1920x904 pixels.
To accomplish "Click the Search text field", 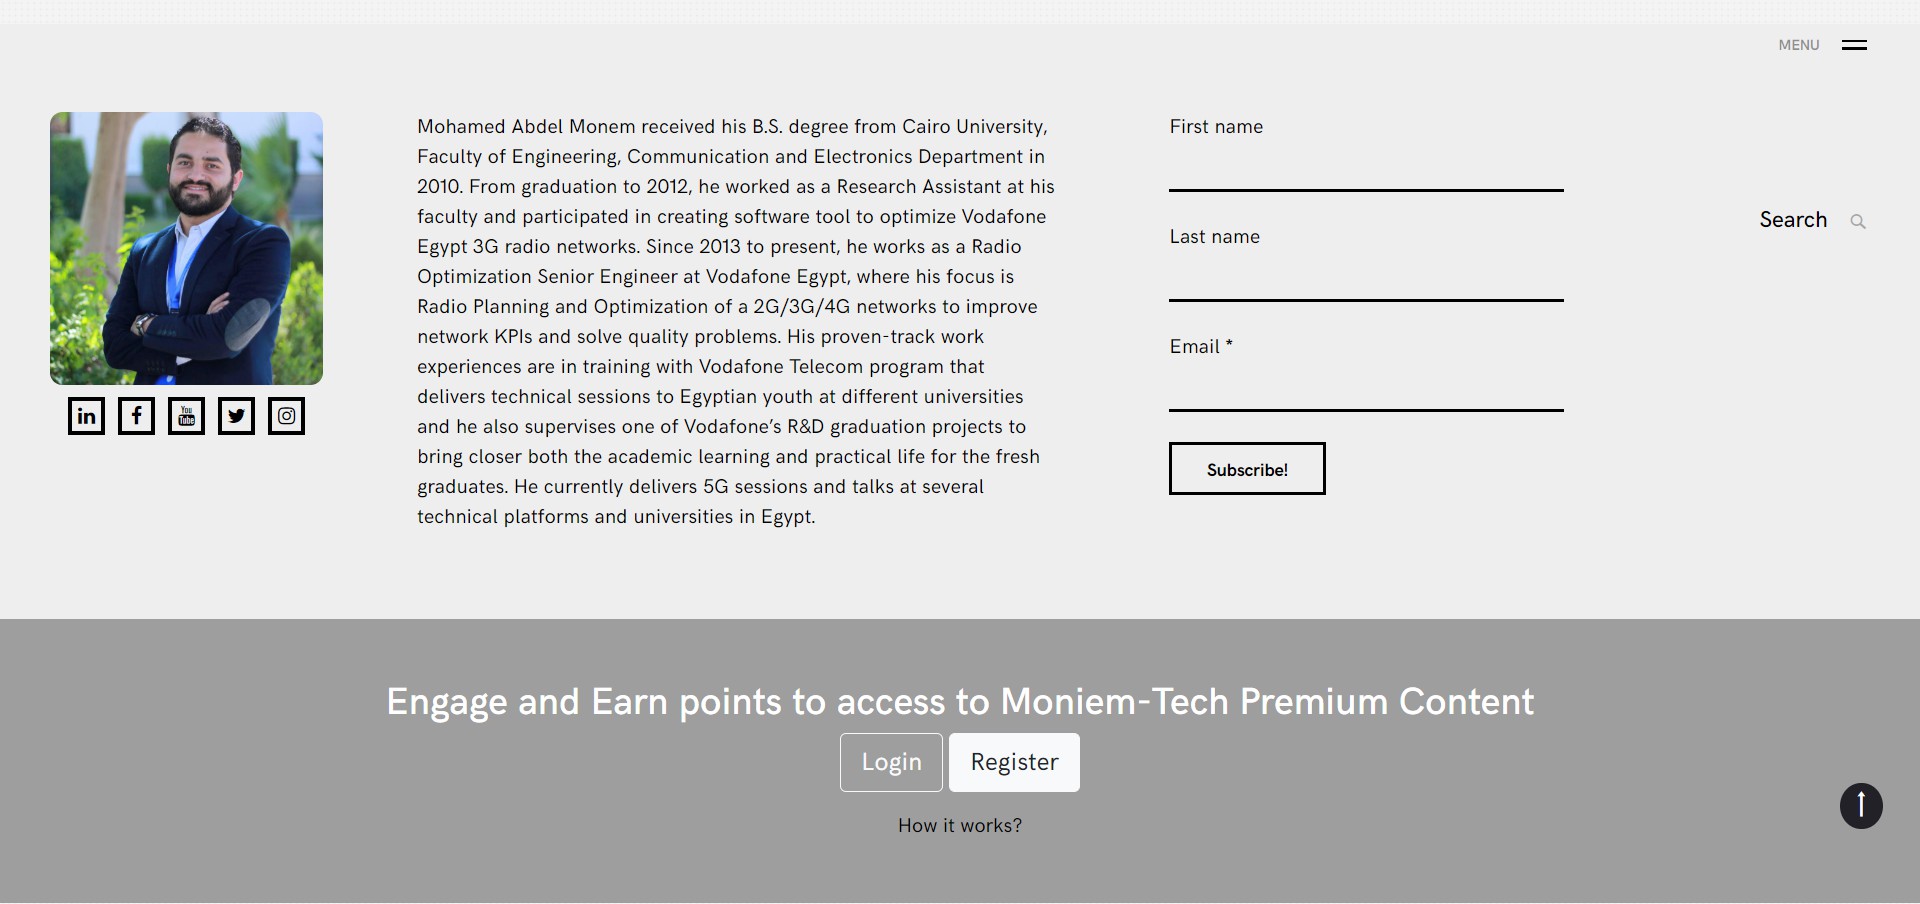I will pos(1793,220).
